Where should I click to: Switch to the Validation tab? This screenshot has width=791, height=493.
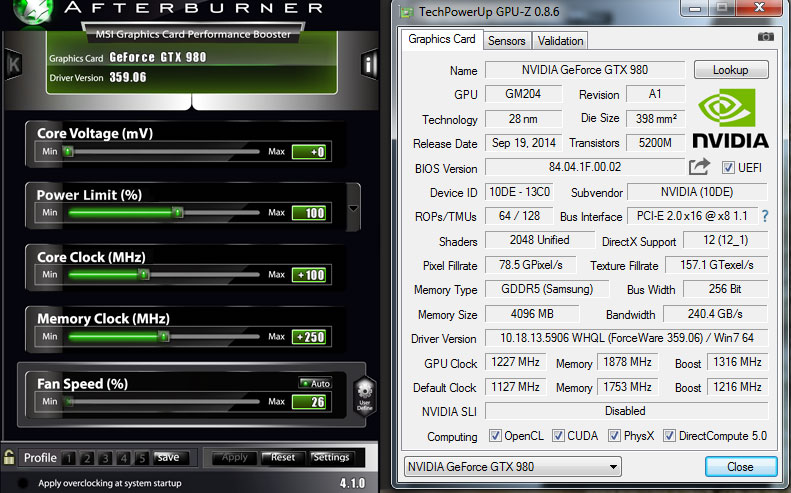560,41
